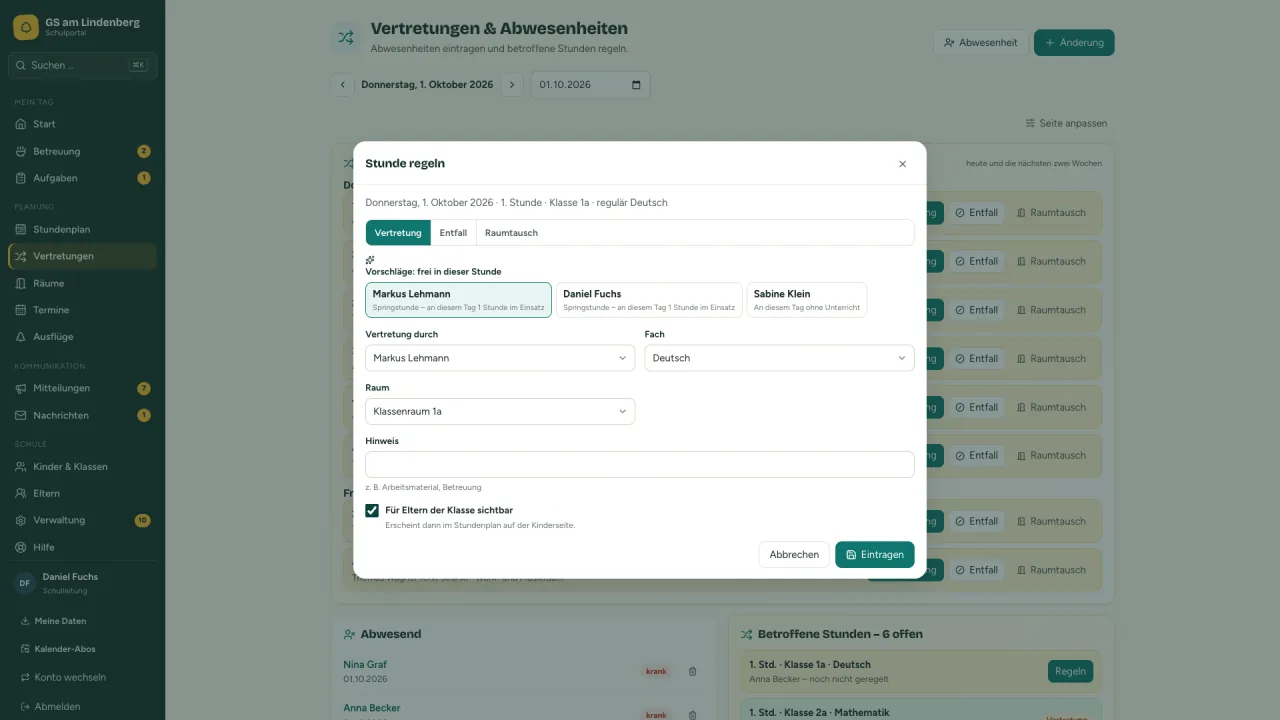Delete Nina Graf absence trash icon
Image resolution: width=1280 pixels, height=720 pixels.
(692, 671)
